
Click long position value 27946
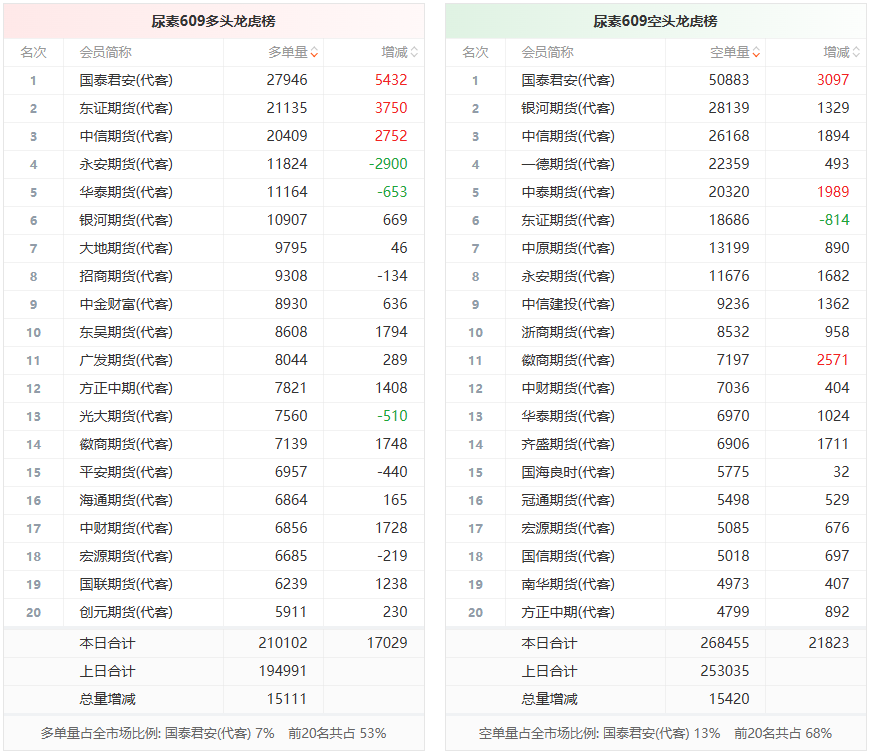point(287,80)
